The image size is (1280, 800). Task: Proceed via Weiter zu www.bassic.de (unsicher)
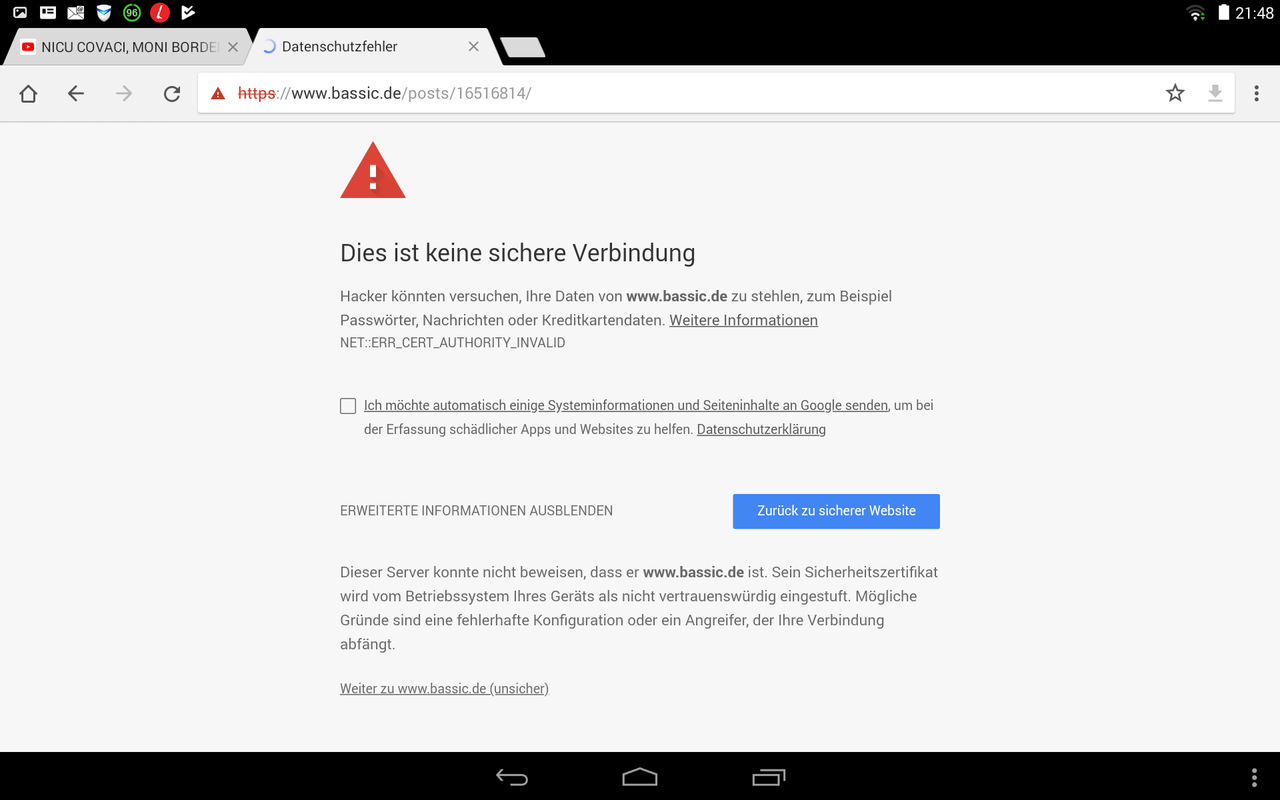pos(444,688)
